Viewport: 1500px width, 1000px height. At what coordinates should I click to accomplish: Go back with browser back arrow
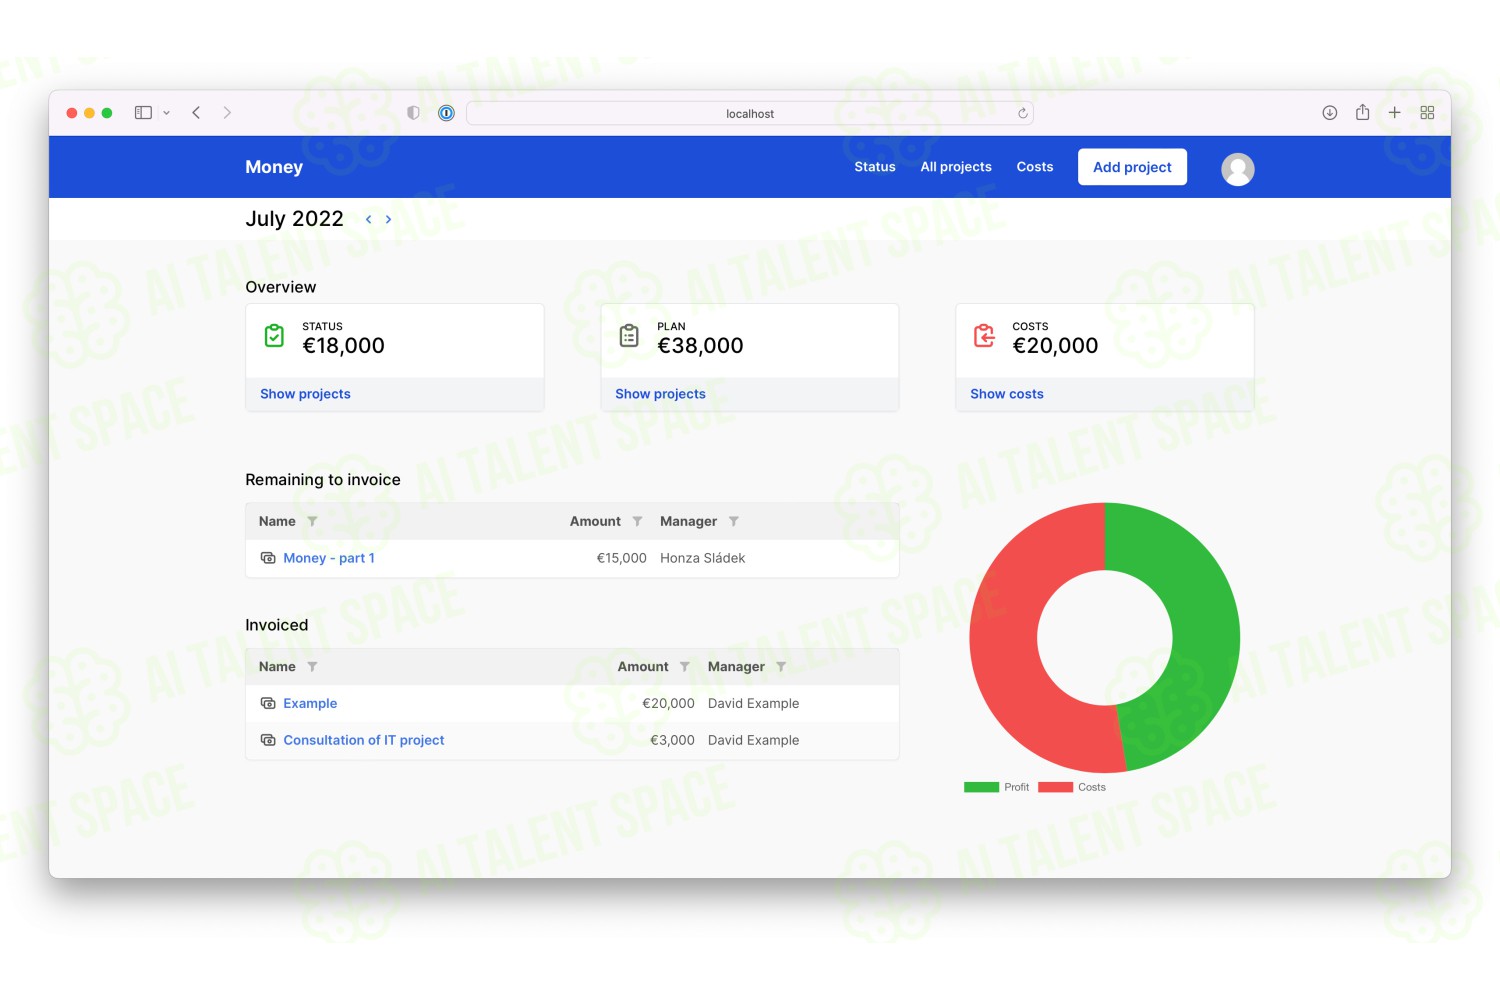[196, 113]
